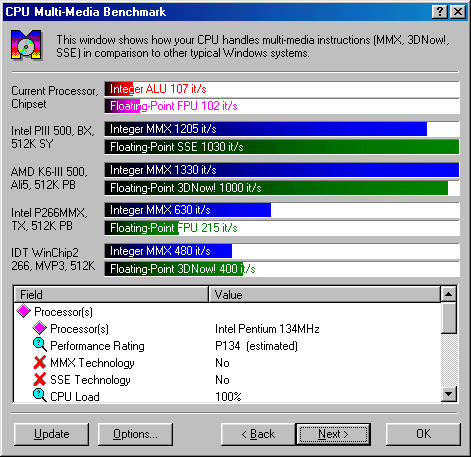Click the Integer MMX 1330 it/s bar

pyautogui.click(x=282, y=170)
